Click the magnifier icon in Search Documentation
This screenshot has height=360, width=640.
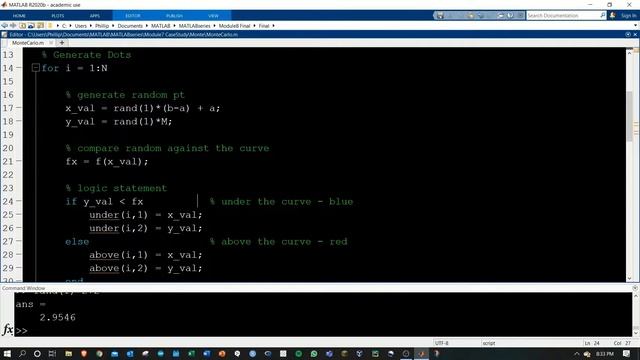(602, 16)
